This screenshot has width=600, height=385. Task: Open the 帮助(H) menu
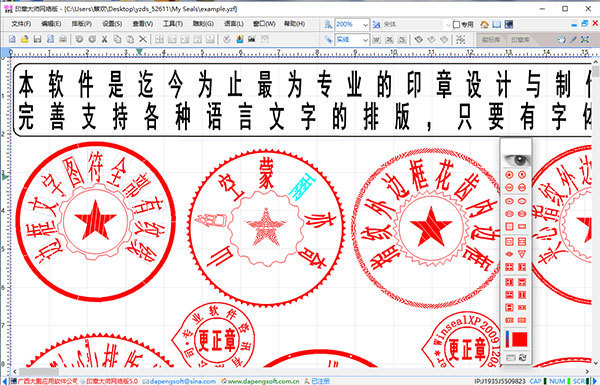pos(294,24)
